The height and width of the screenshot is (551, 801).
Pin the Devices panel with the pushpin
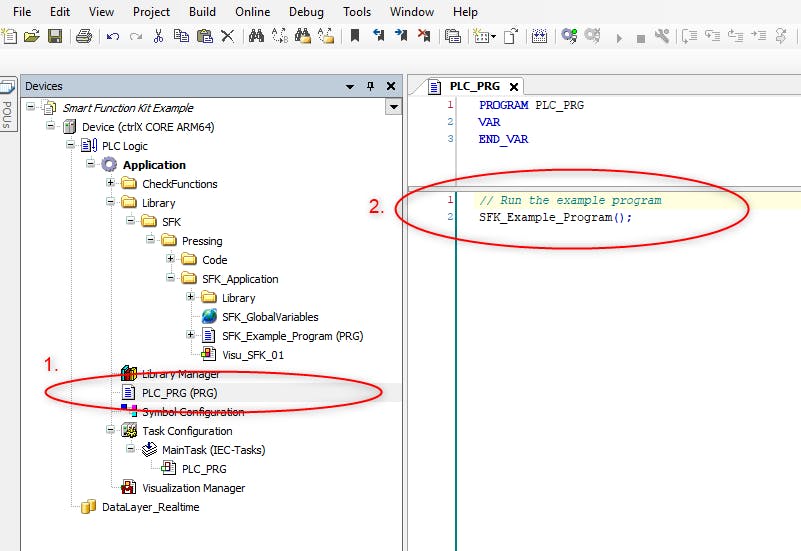(x=371, y=86)
